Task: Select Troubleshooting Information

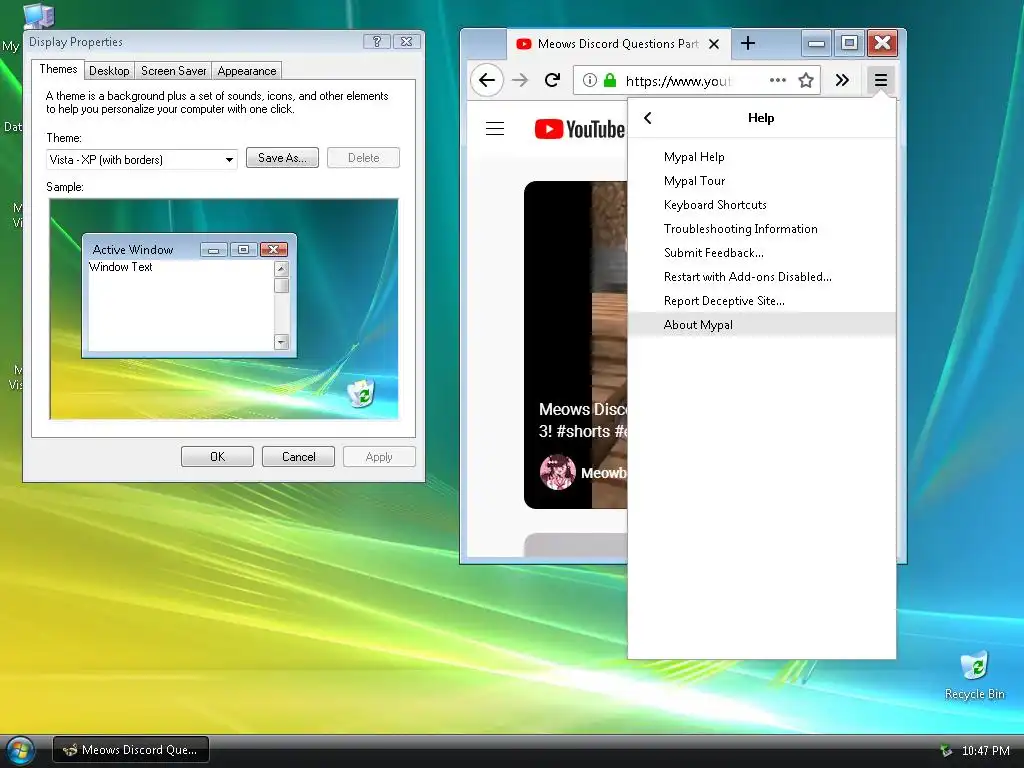Action: (x=761, y=229)
